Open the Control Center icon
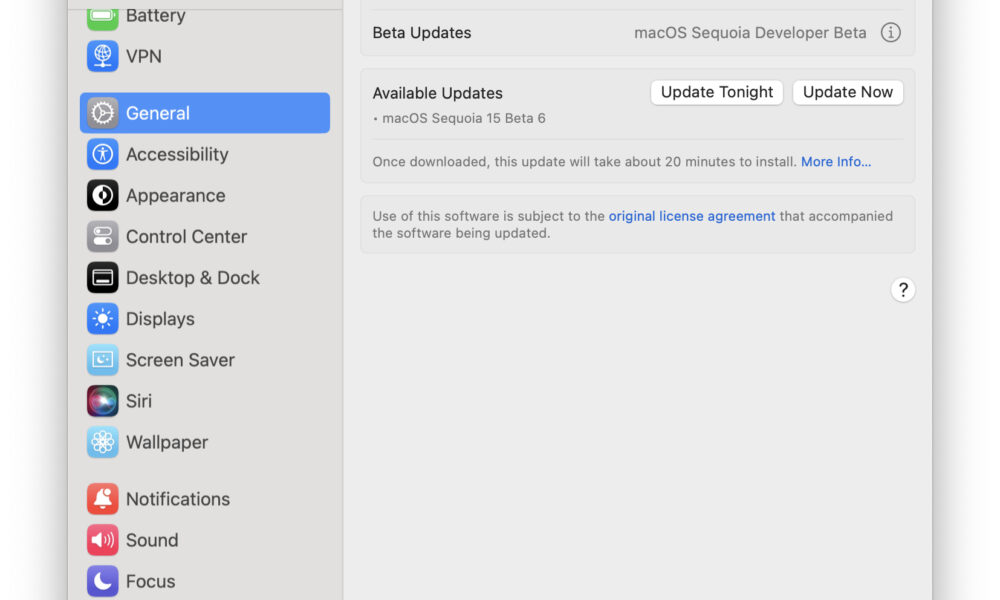Screen dimensions: 1000x600 [x=103, y=237]
